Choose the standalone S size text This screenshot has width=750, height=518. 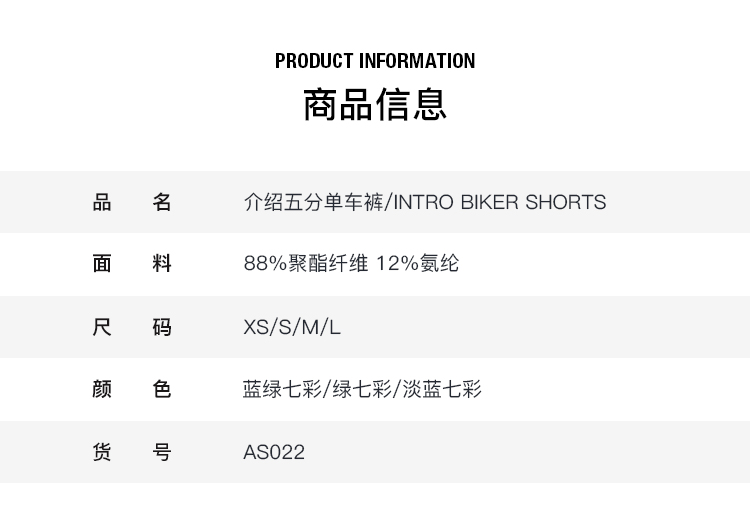[x=286, y=327]
